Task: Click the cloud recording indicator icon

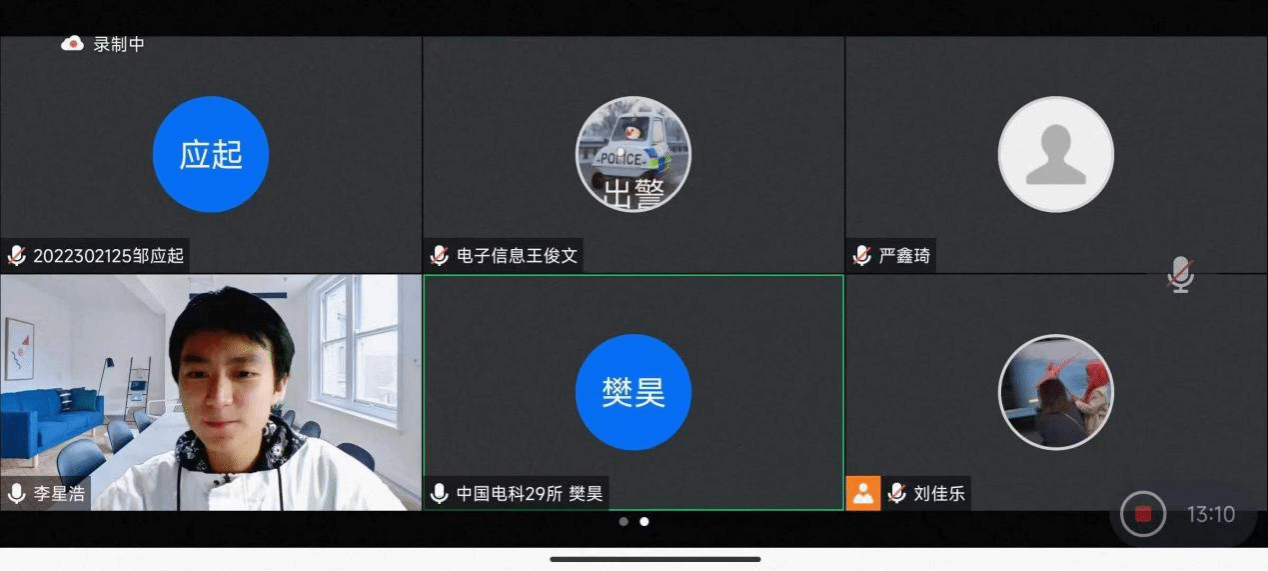Action: pyautogui.click(x=72, y=44)
